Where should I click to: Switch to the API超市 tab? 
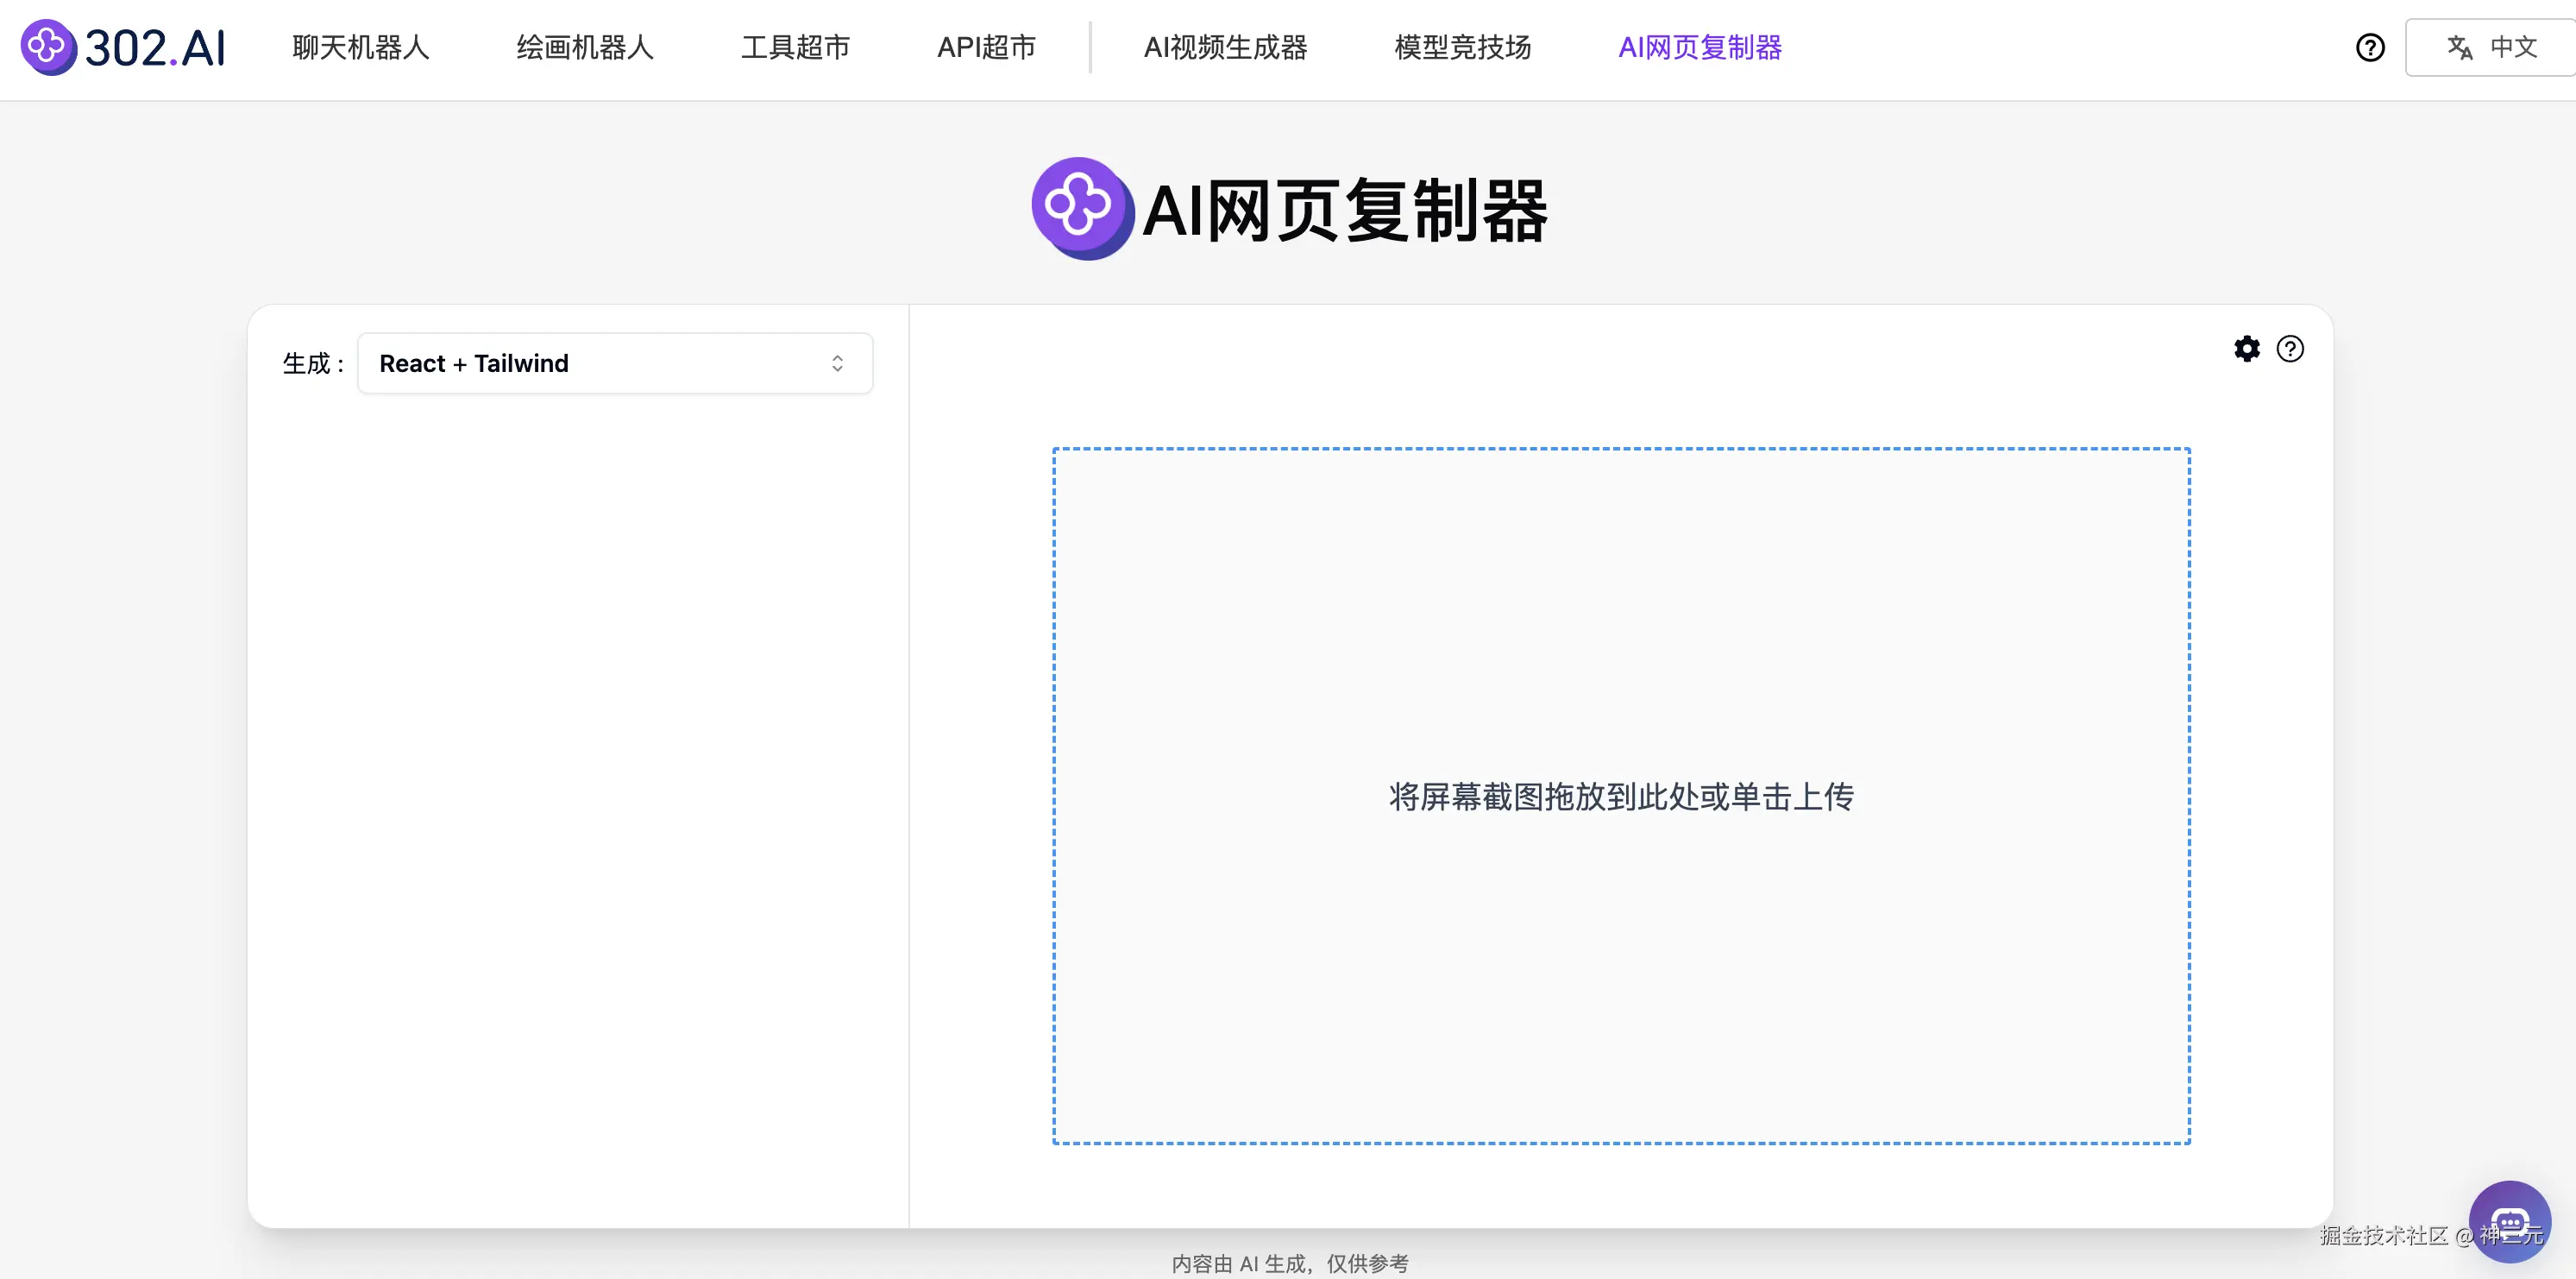click(x=986, y=47)
